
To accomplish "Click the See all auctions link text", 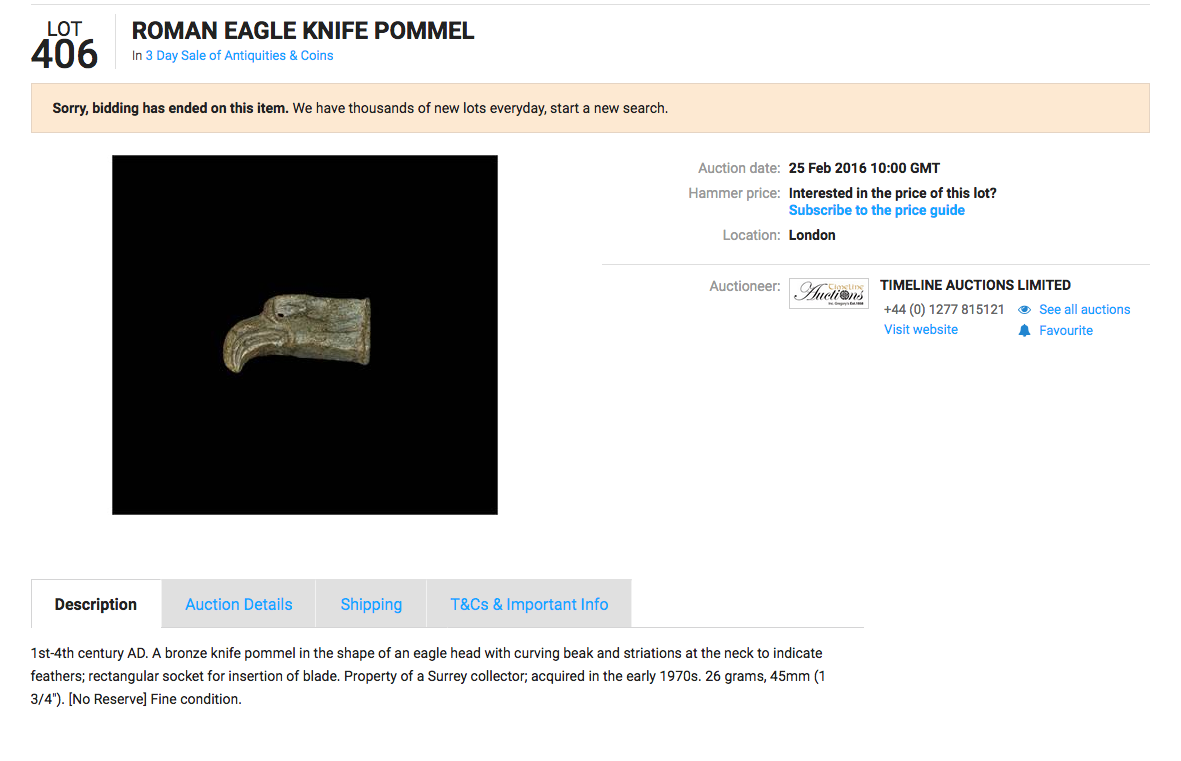I will point(1084,310).
